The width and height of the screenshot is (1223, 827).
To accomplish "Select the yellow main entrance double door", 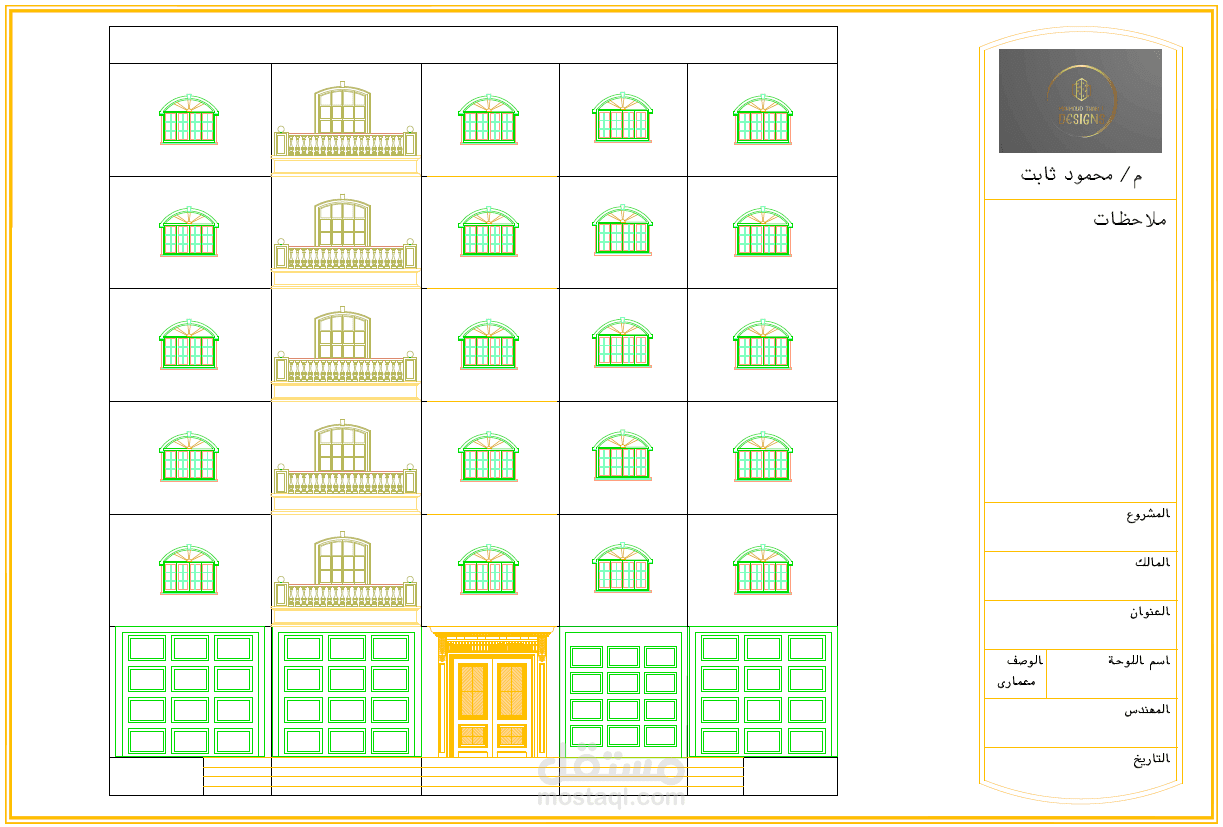I will (x=491, y=692).
